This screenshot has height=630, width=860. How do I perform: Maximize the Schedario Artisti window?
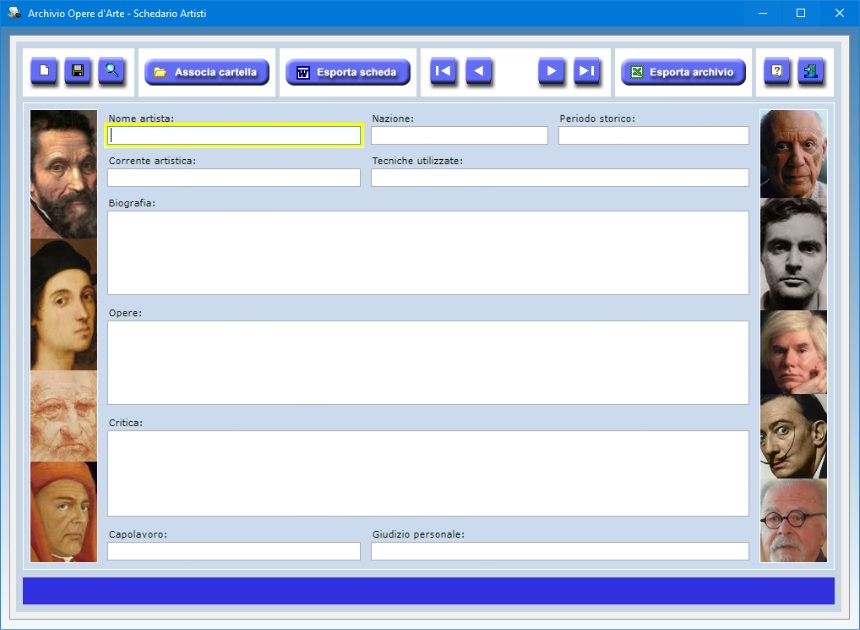click(801, 13)
